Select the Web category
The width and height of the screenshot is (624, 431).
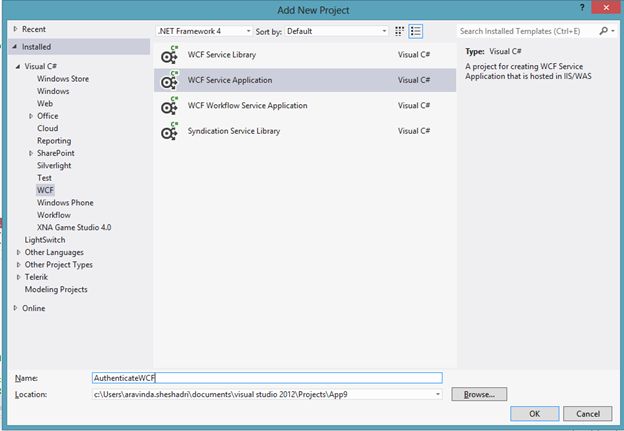tap(45, 103)
